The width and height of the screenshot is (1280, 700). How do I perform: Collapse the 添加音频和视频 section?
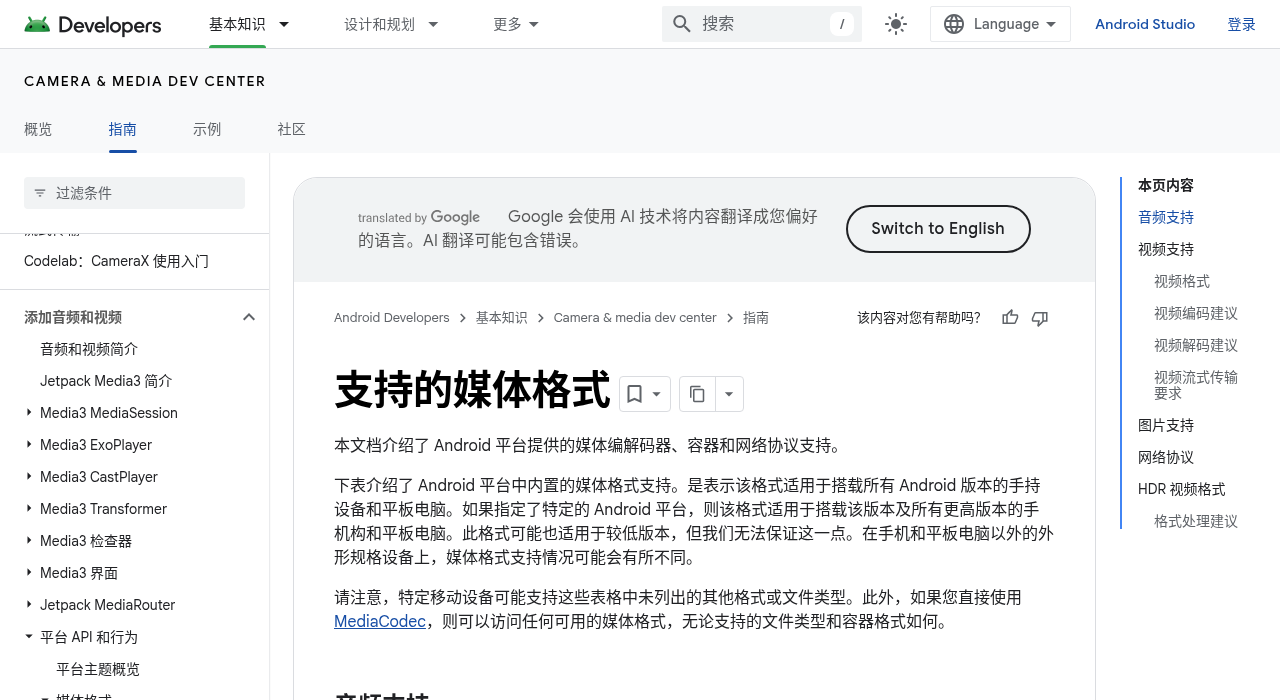(x=249, y=317)
